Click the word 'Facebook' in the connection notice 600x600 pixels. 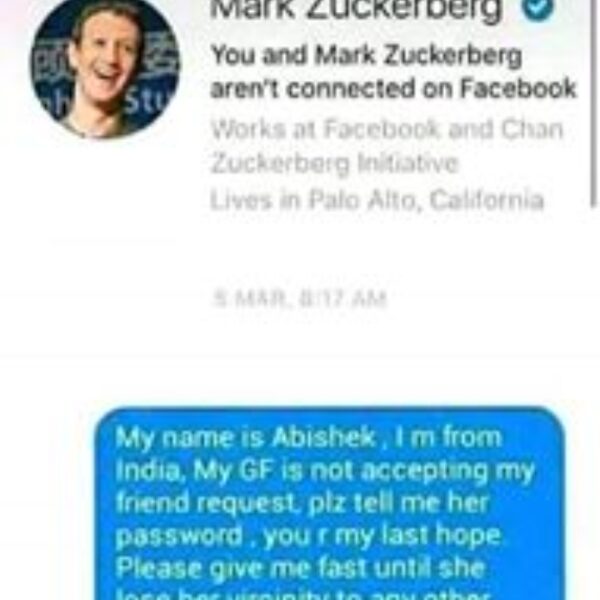[x=518, y=88]
